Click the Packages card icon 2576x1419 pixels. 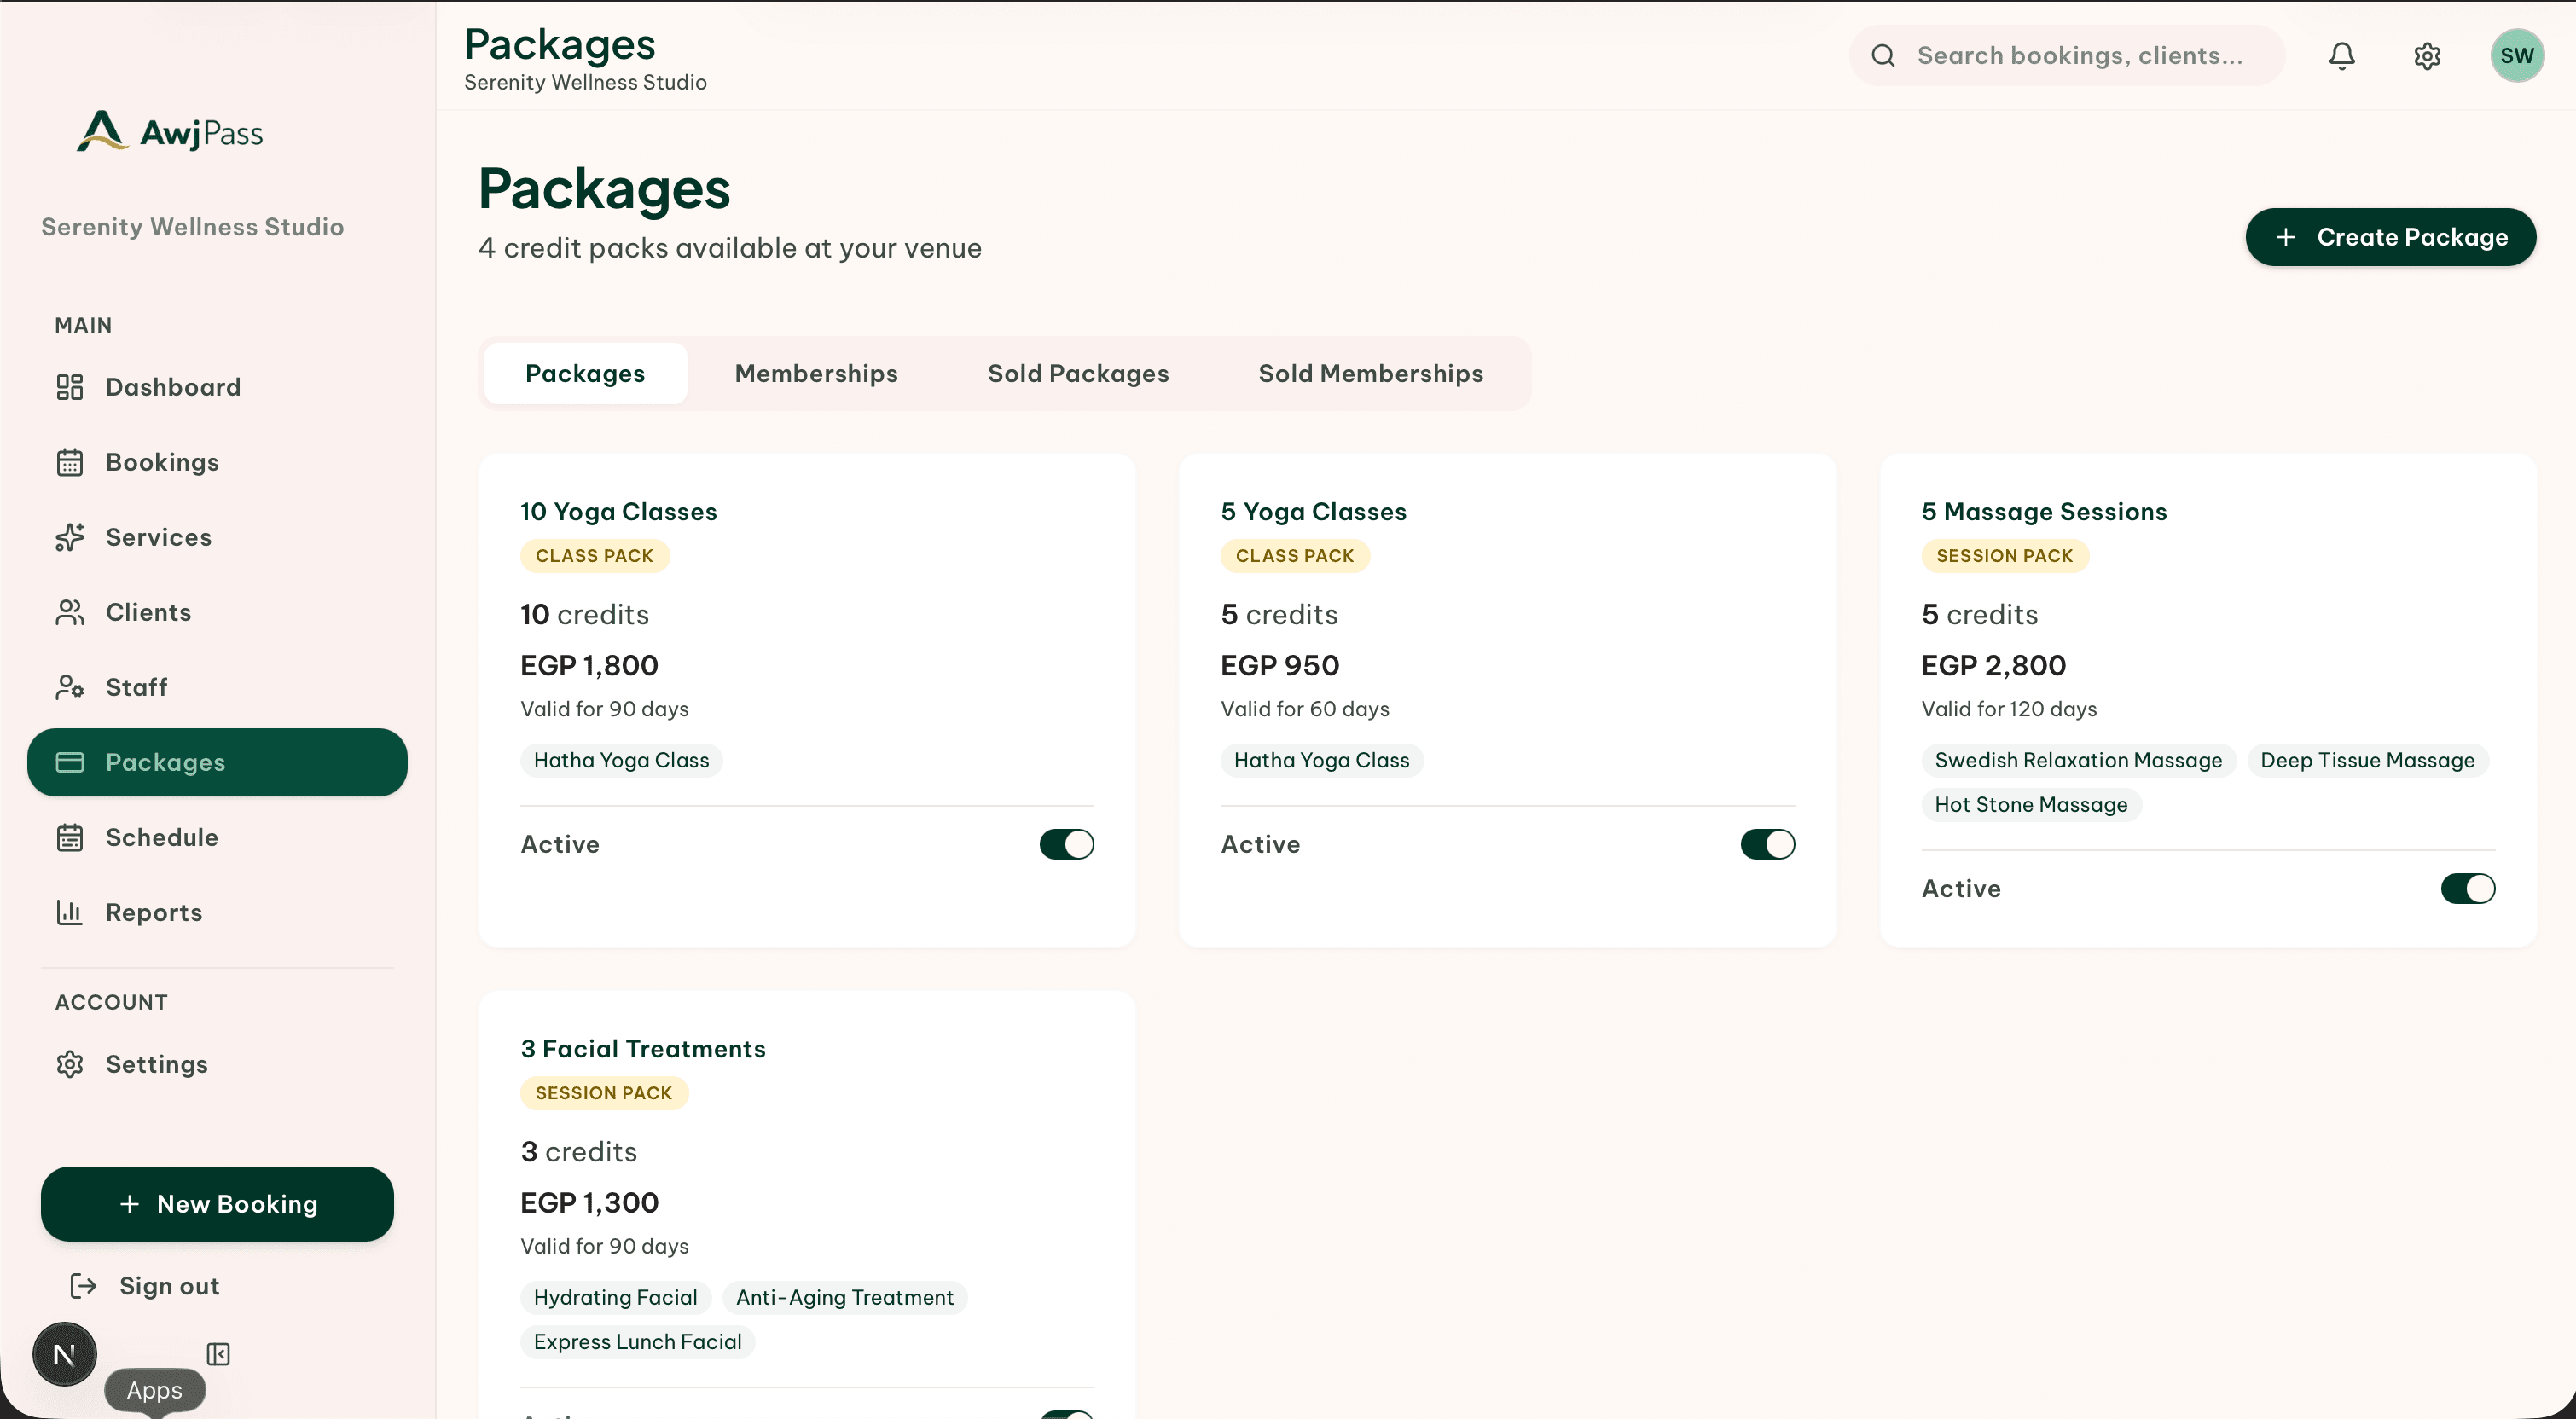[69, 762]
